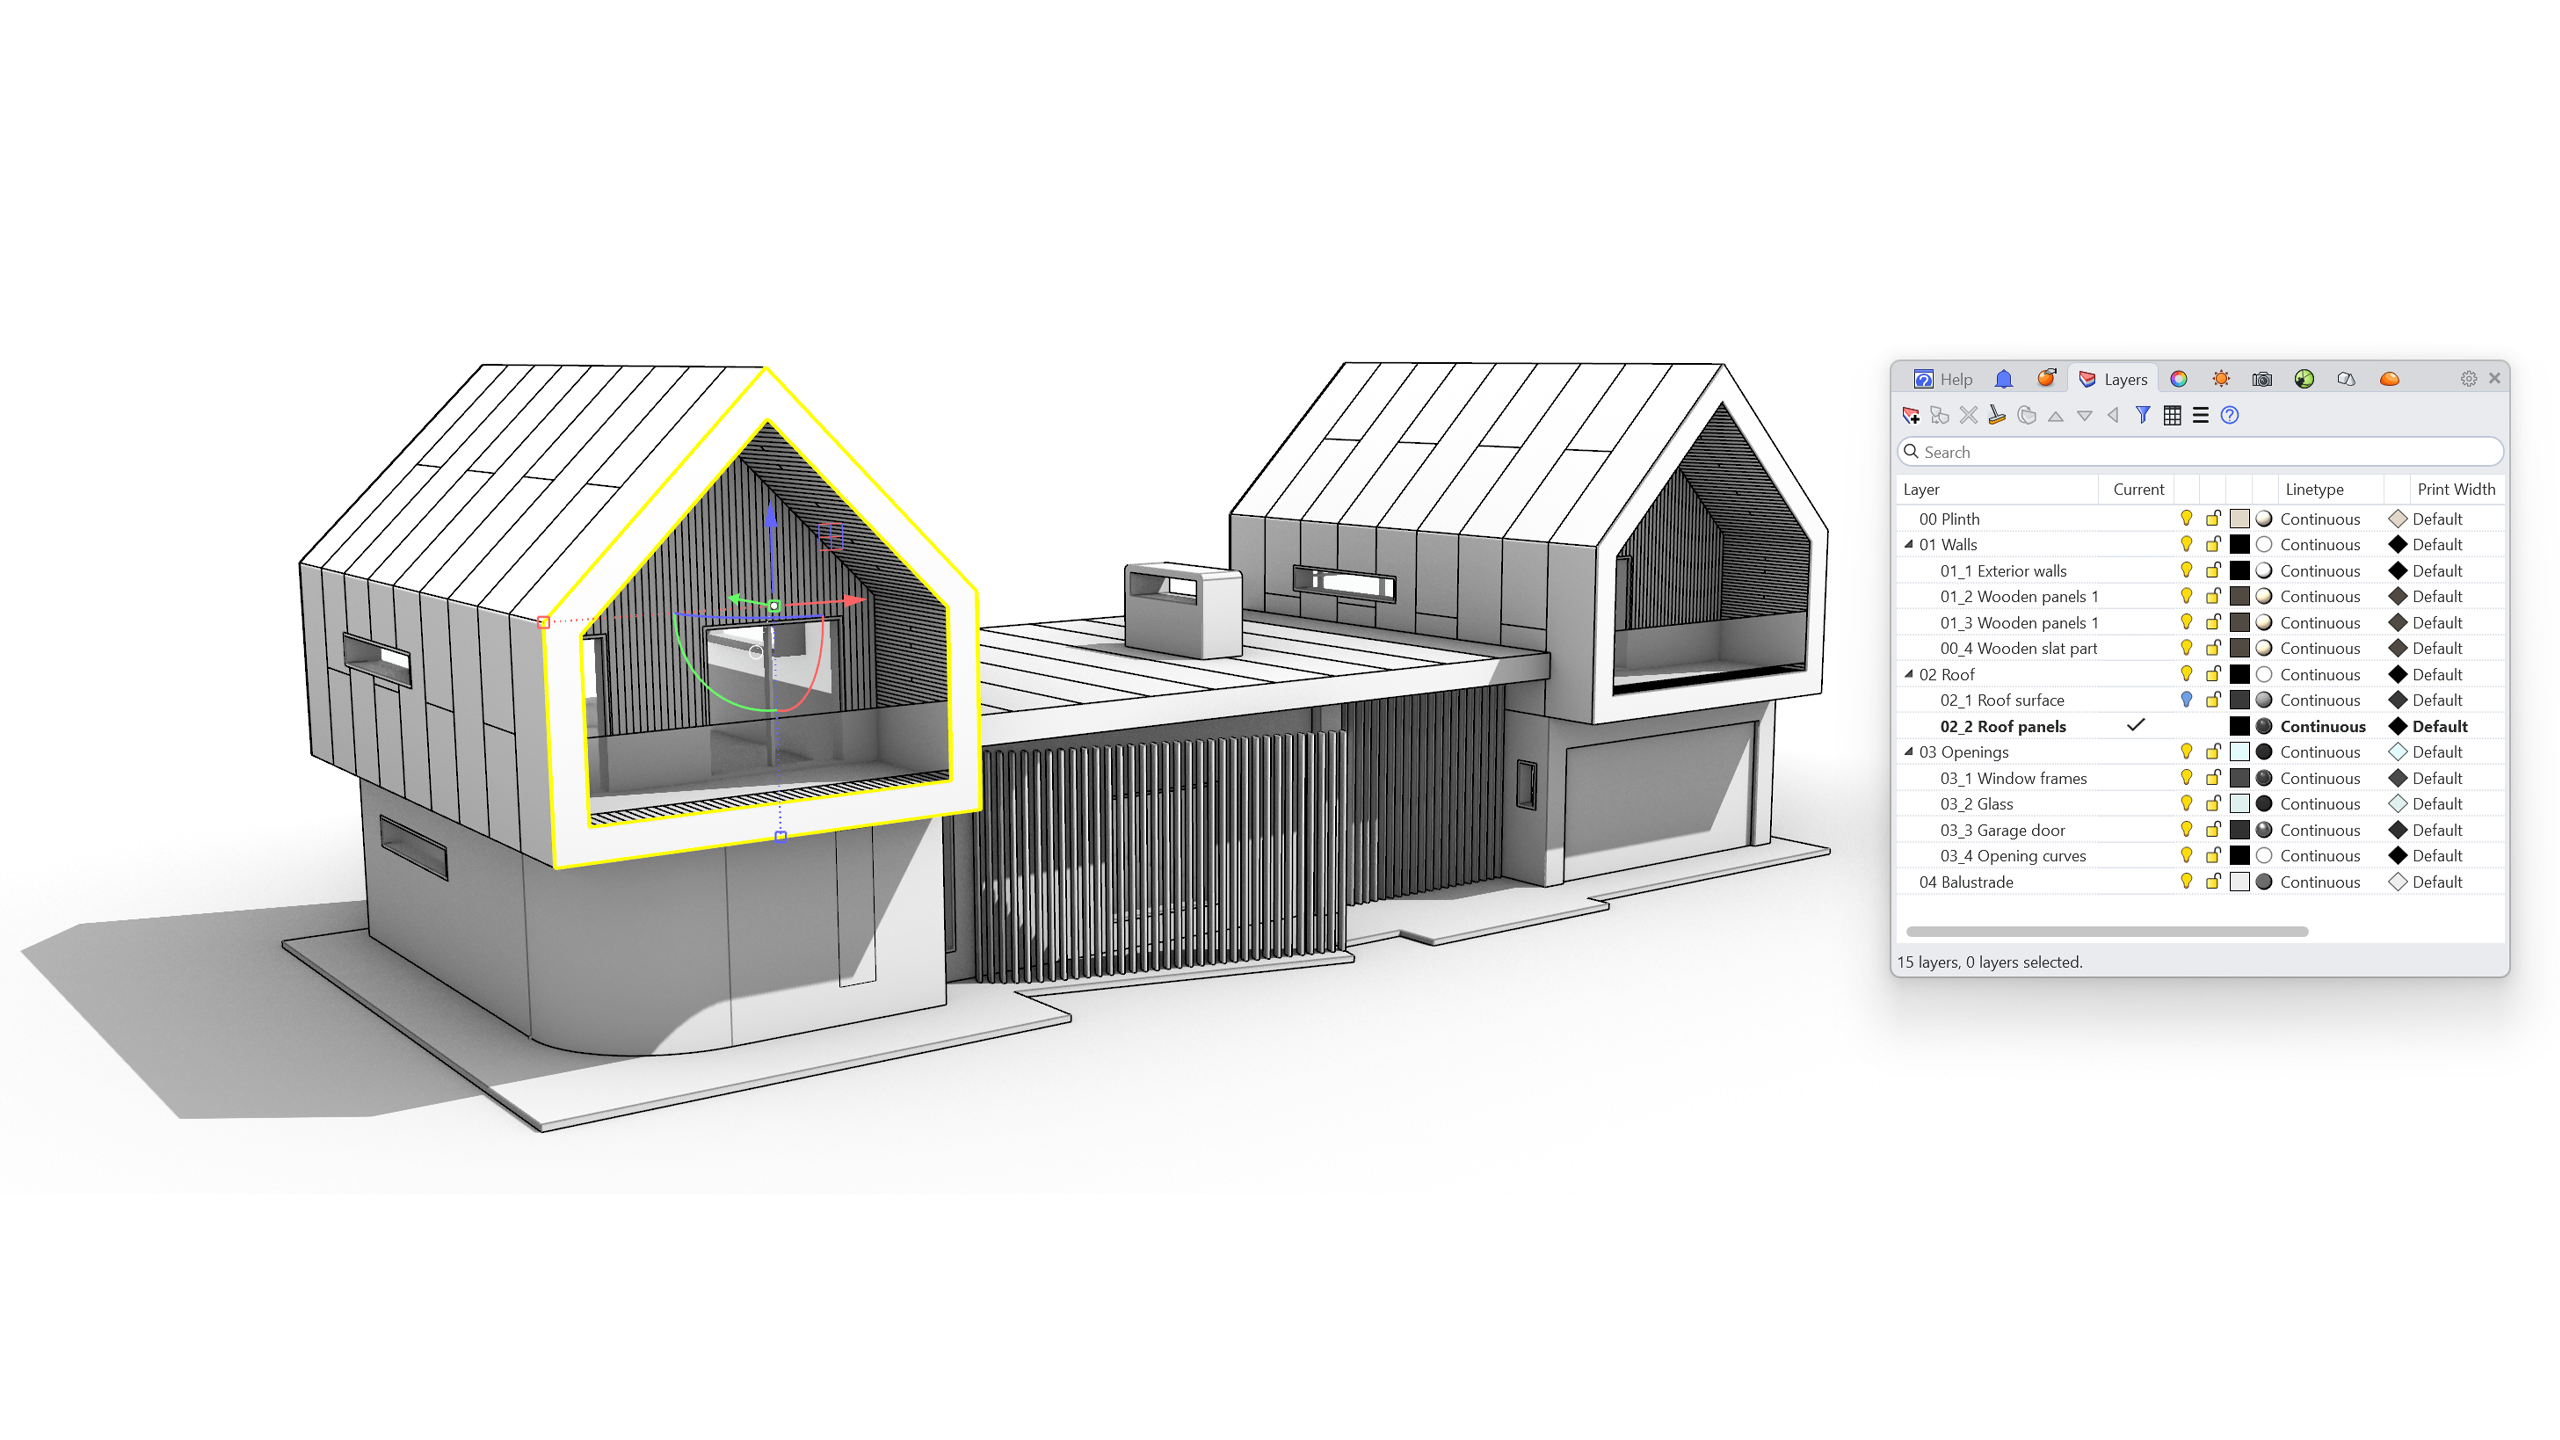Image resolution: width=2560 pixels, height=1440 pixels.
Task: Click the print color diamond for 04 Balustrade
Action: [2398, 882]
